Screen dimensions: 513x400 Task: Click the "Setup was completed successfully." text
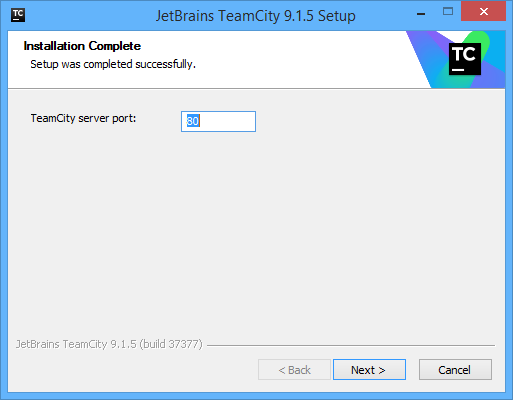(x=113, y=64)
